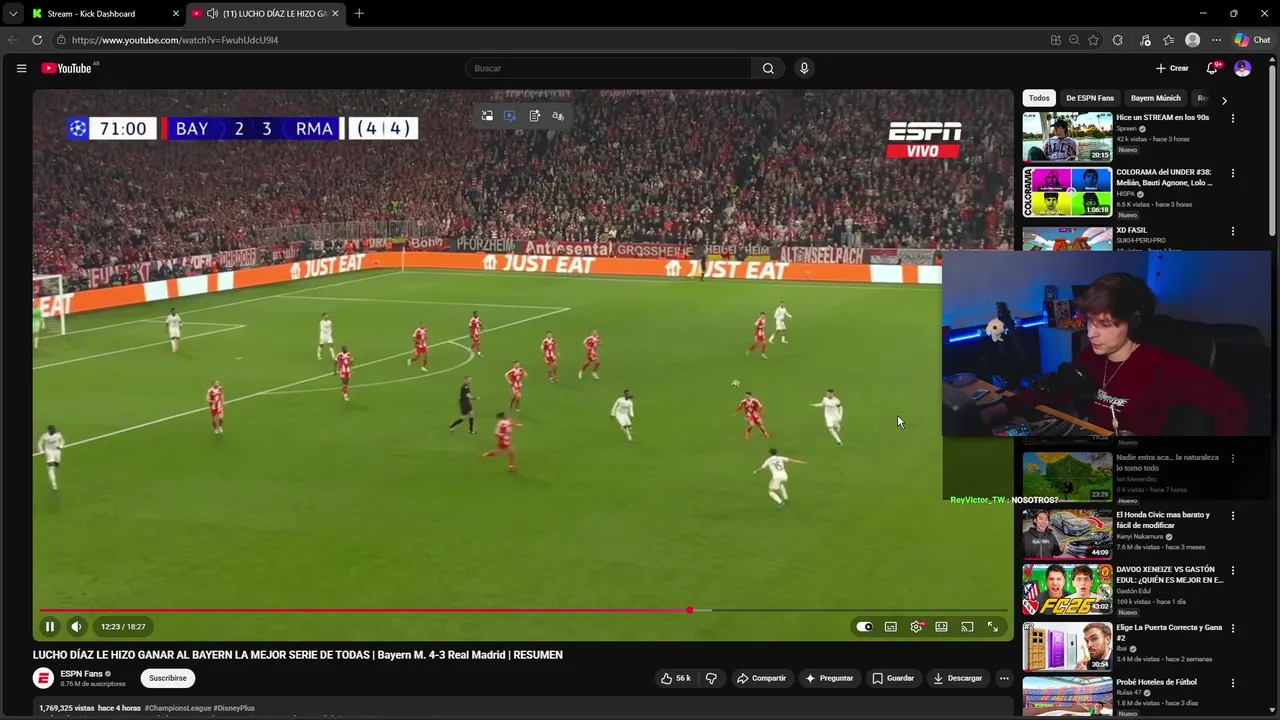This screenshot has width=1280, height=720.
Task: Toggle subtitles in the video player
Action: [x=891, y=627]
